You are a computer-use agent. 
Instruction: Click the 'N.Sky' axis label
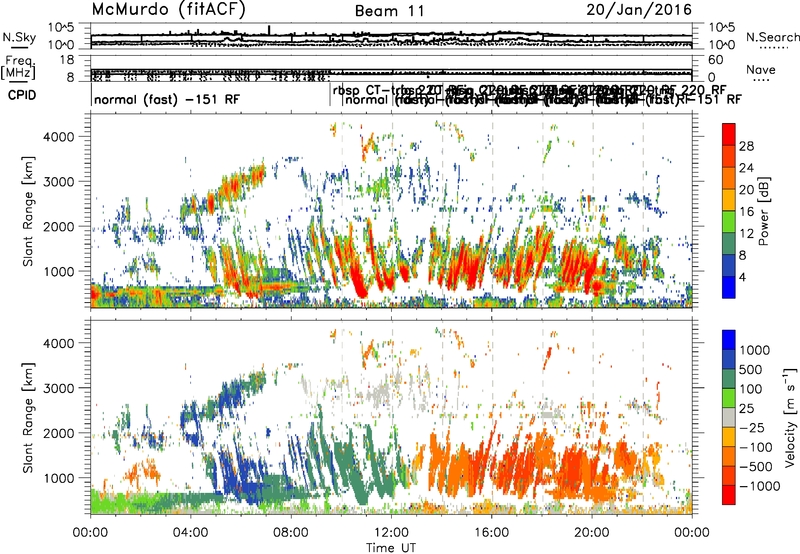[19, 37]
